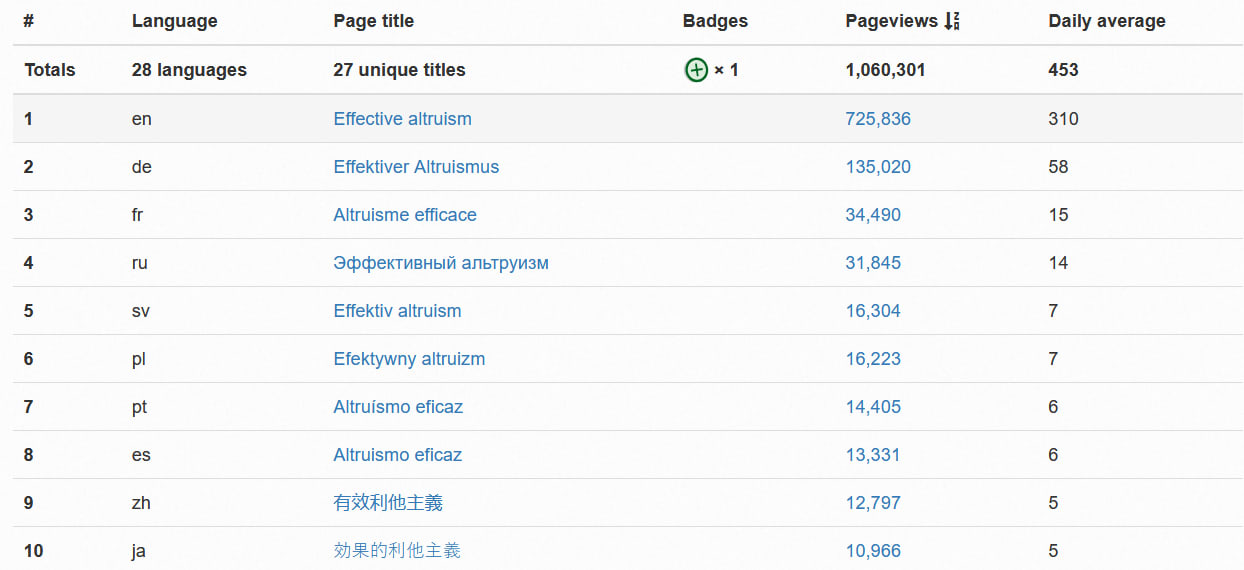Open the Altruisme efficace page link
The height and width of the screenshot is (570, 1244).
point(405,215)
